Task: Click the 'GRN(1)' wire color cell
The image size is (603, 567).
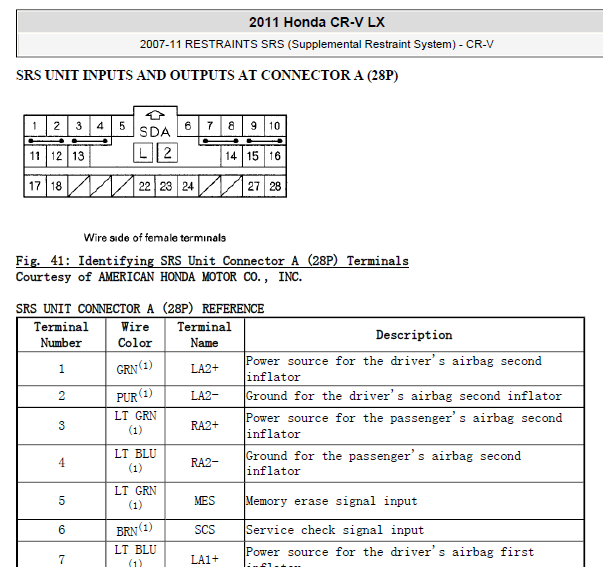Action: point(135,368)
